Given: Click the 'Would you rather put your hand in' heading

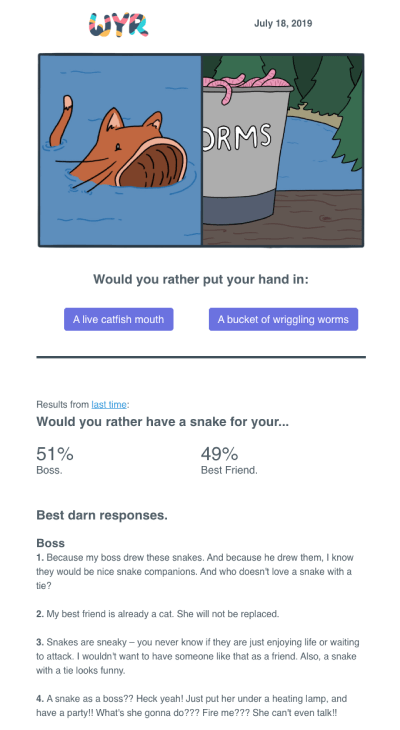Looking at the screenshot, I should [x=201, y=280].
